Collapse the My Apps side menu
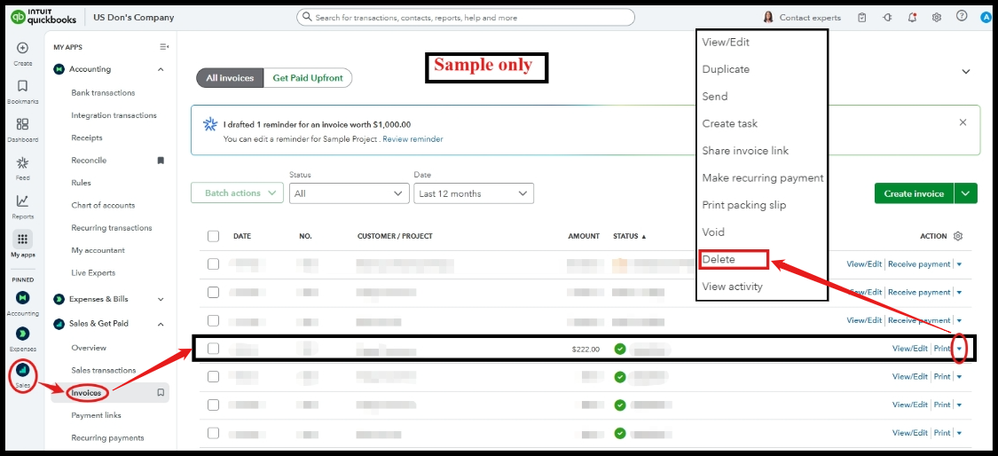998x456 pixels. 164,47
